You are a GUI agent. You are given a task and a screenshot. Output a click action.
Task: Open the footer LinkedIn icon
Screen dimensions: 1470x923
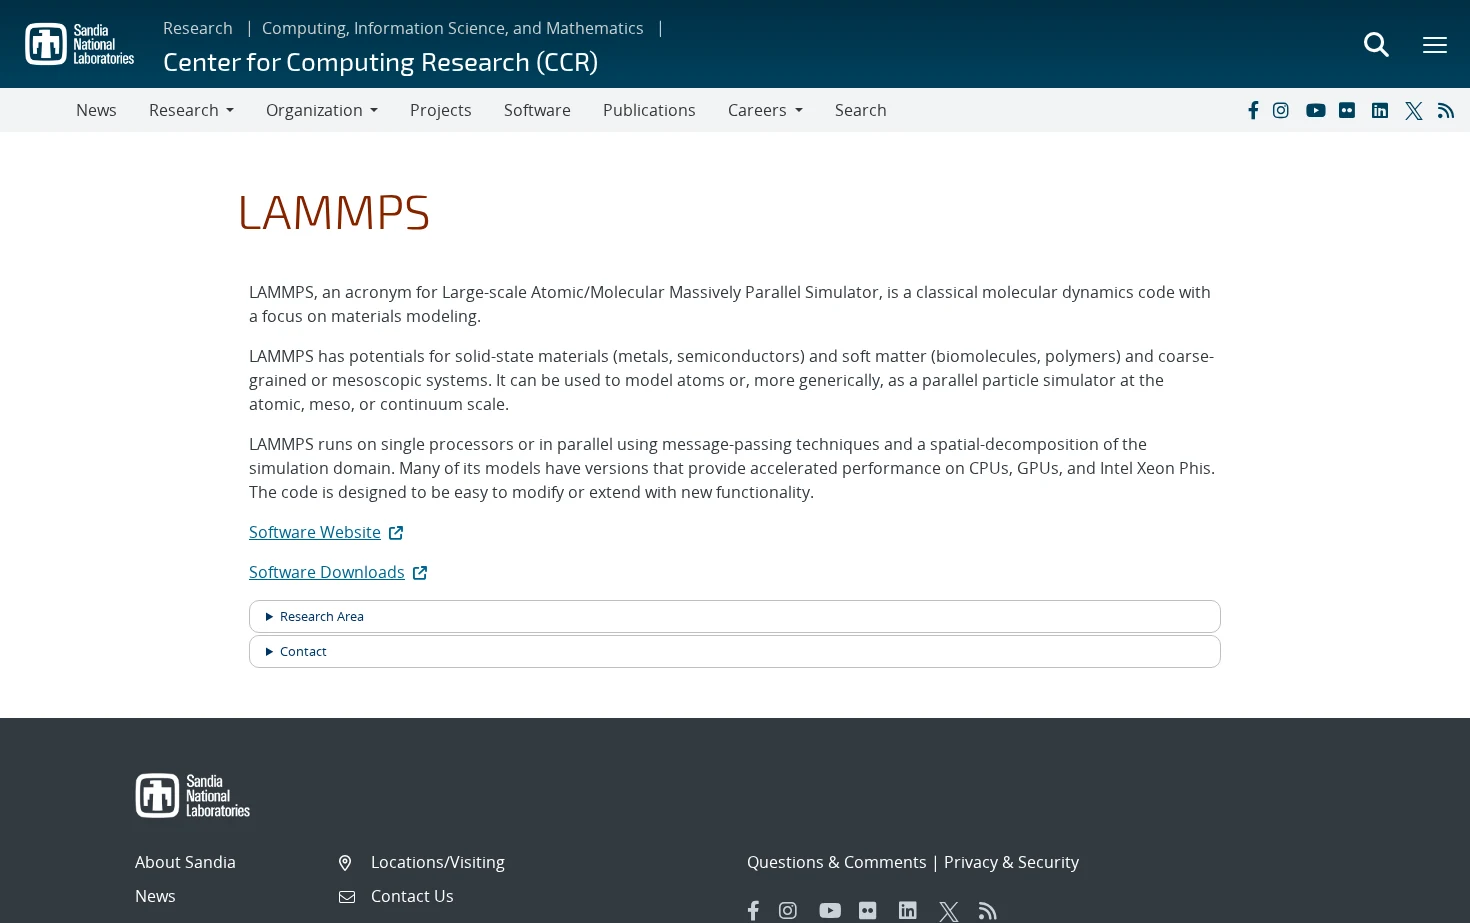pyautogui.click(x=908, y=911)
